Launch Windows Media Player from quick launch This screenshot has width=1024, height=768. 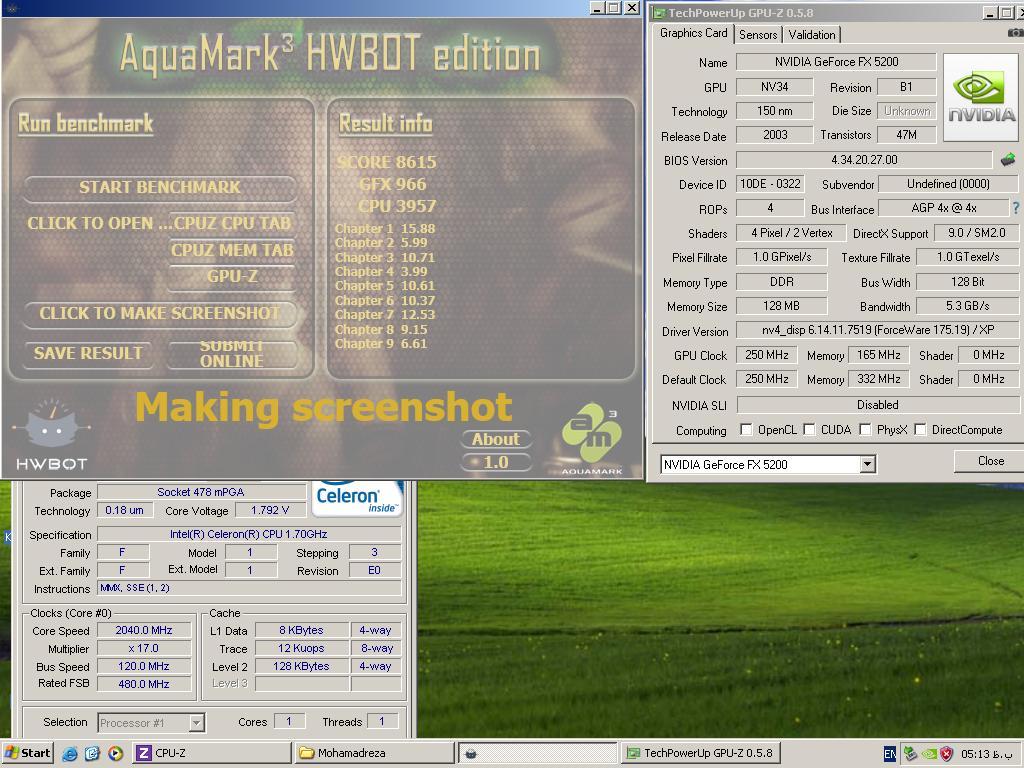click(x=115, y=753)
